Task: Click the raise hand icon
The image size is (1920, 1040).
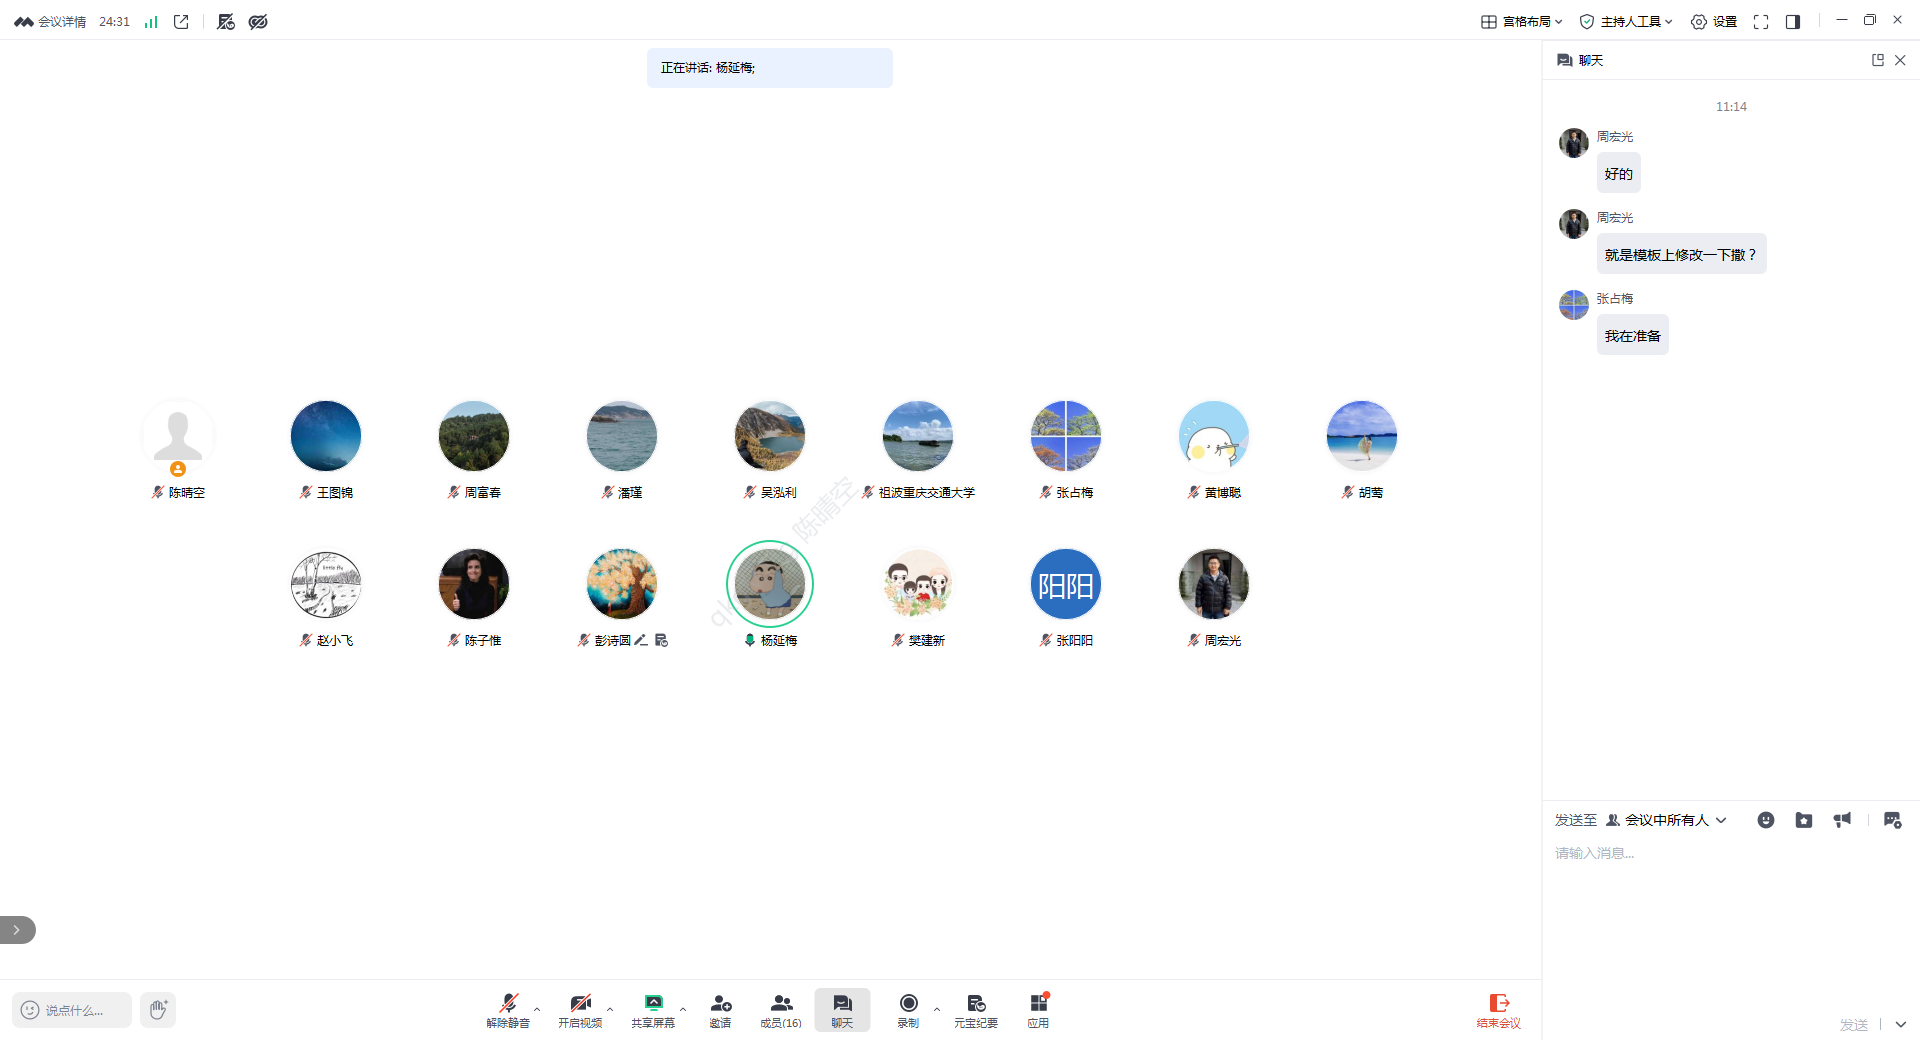Action: 158,1010
